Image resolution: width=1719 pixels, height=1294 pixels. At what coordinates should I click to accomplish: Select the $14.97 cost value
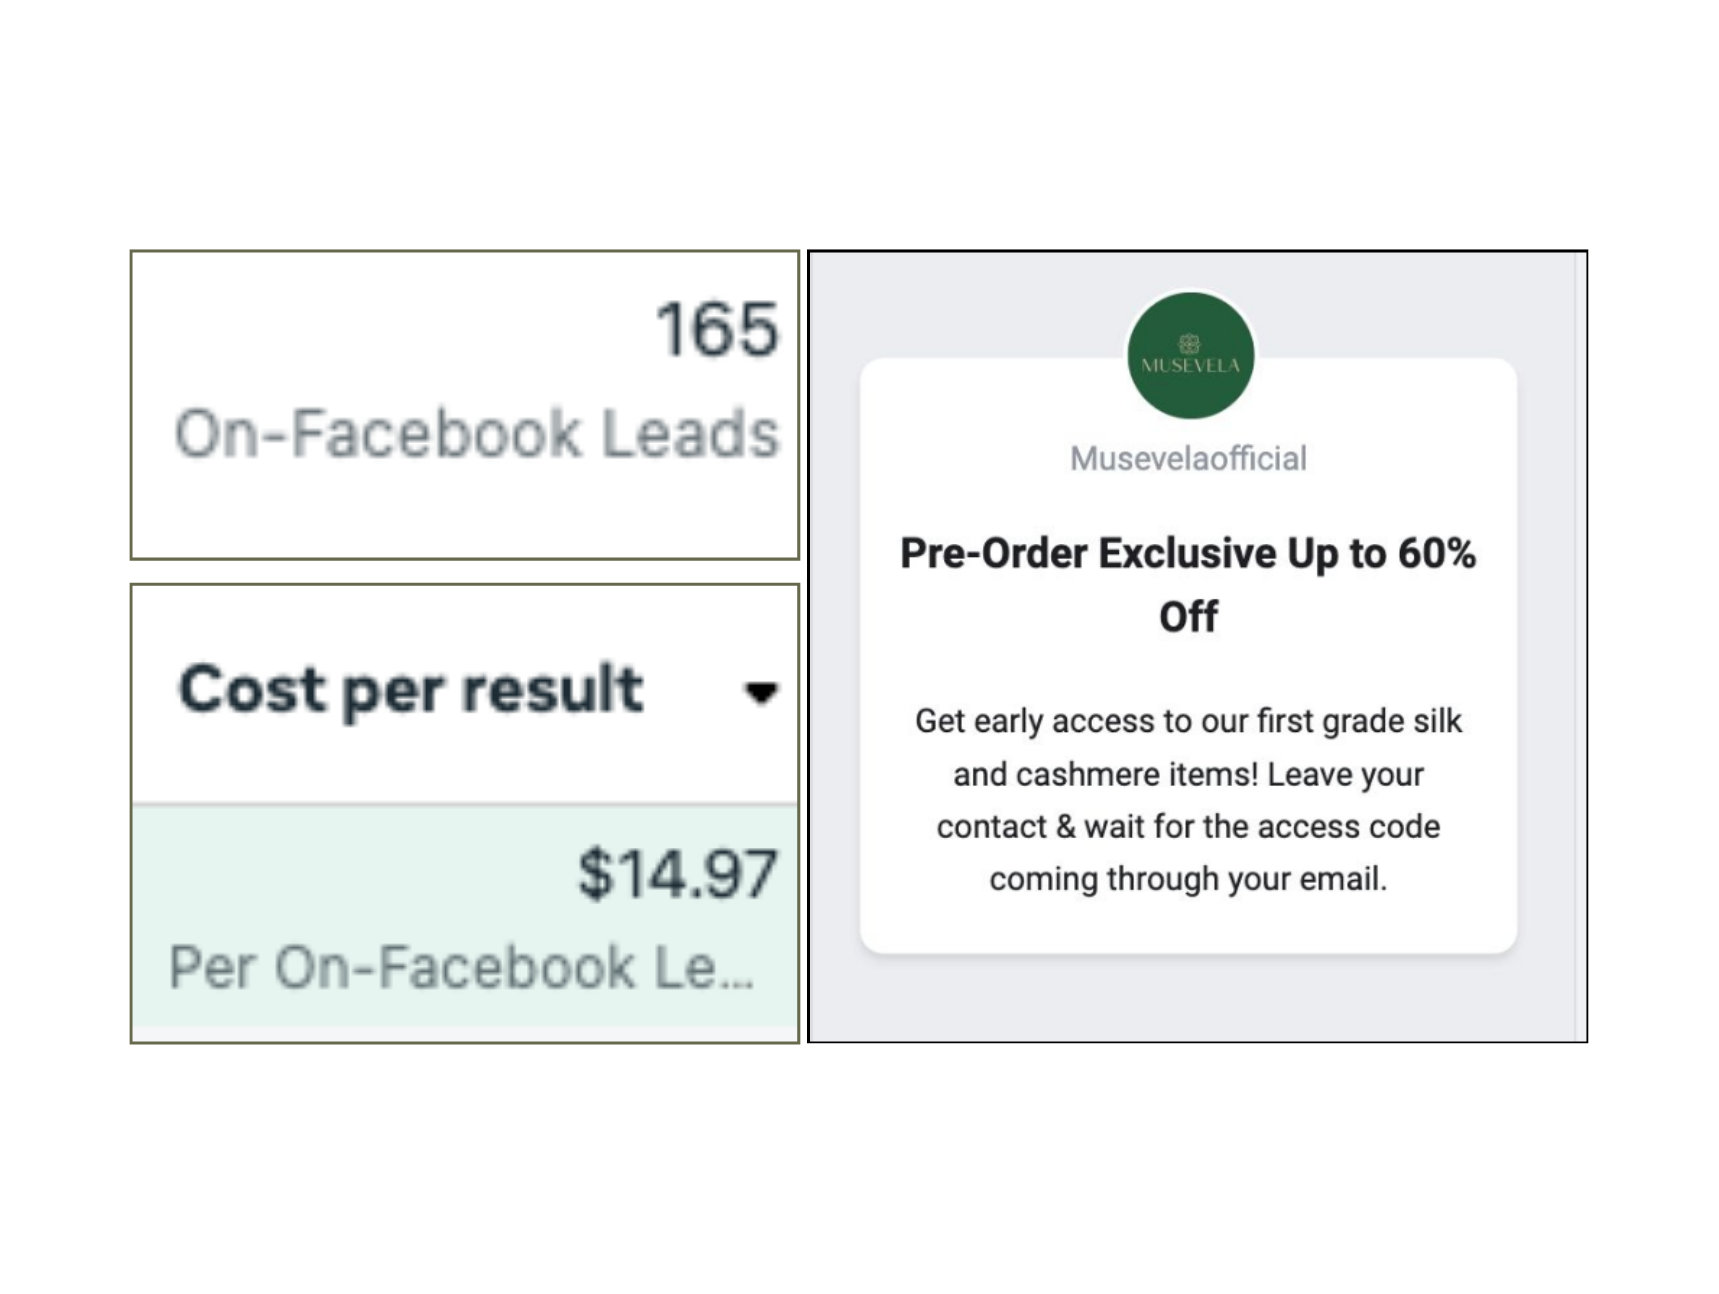[x=677, y=873]
